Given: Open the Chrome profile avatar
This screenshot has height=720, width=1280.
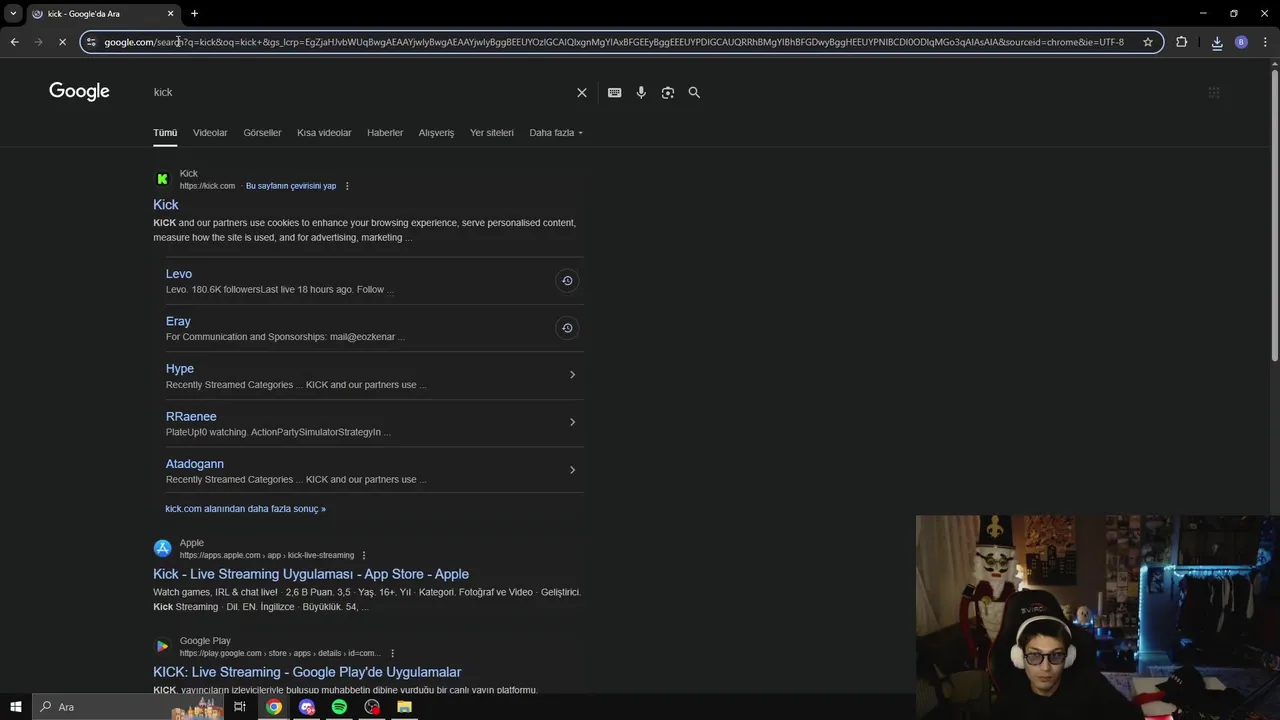Looking at the screenshot, I should (1241, 42).
